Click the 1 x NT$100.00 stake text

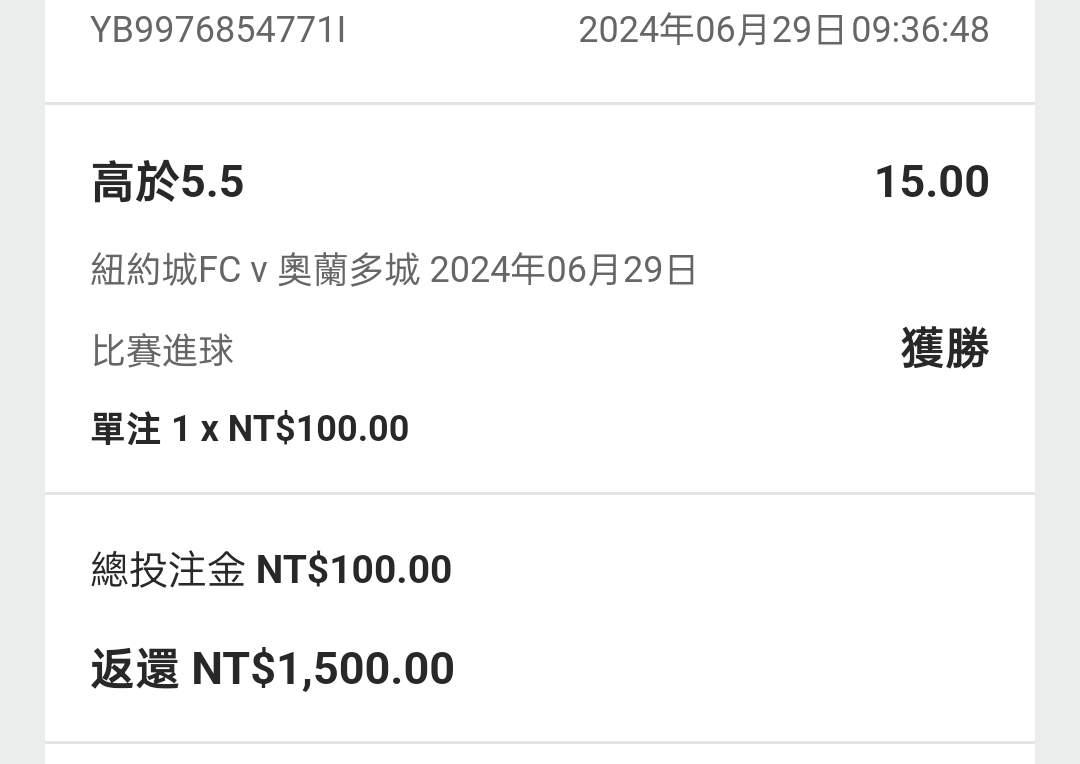(290, 429)
